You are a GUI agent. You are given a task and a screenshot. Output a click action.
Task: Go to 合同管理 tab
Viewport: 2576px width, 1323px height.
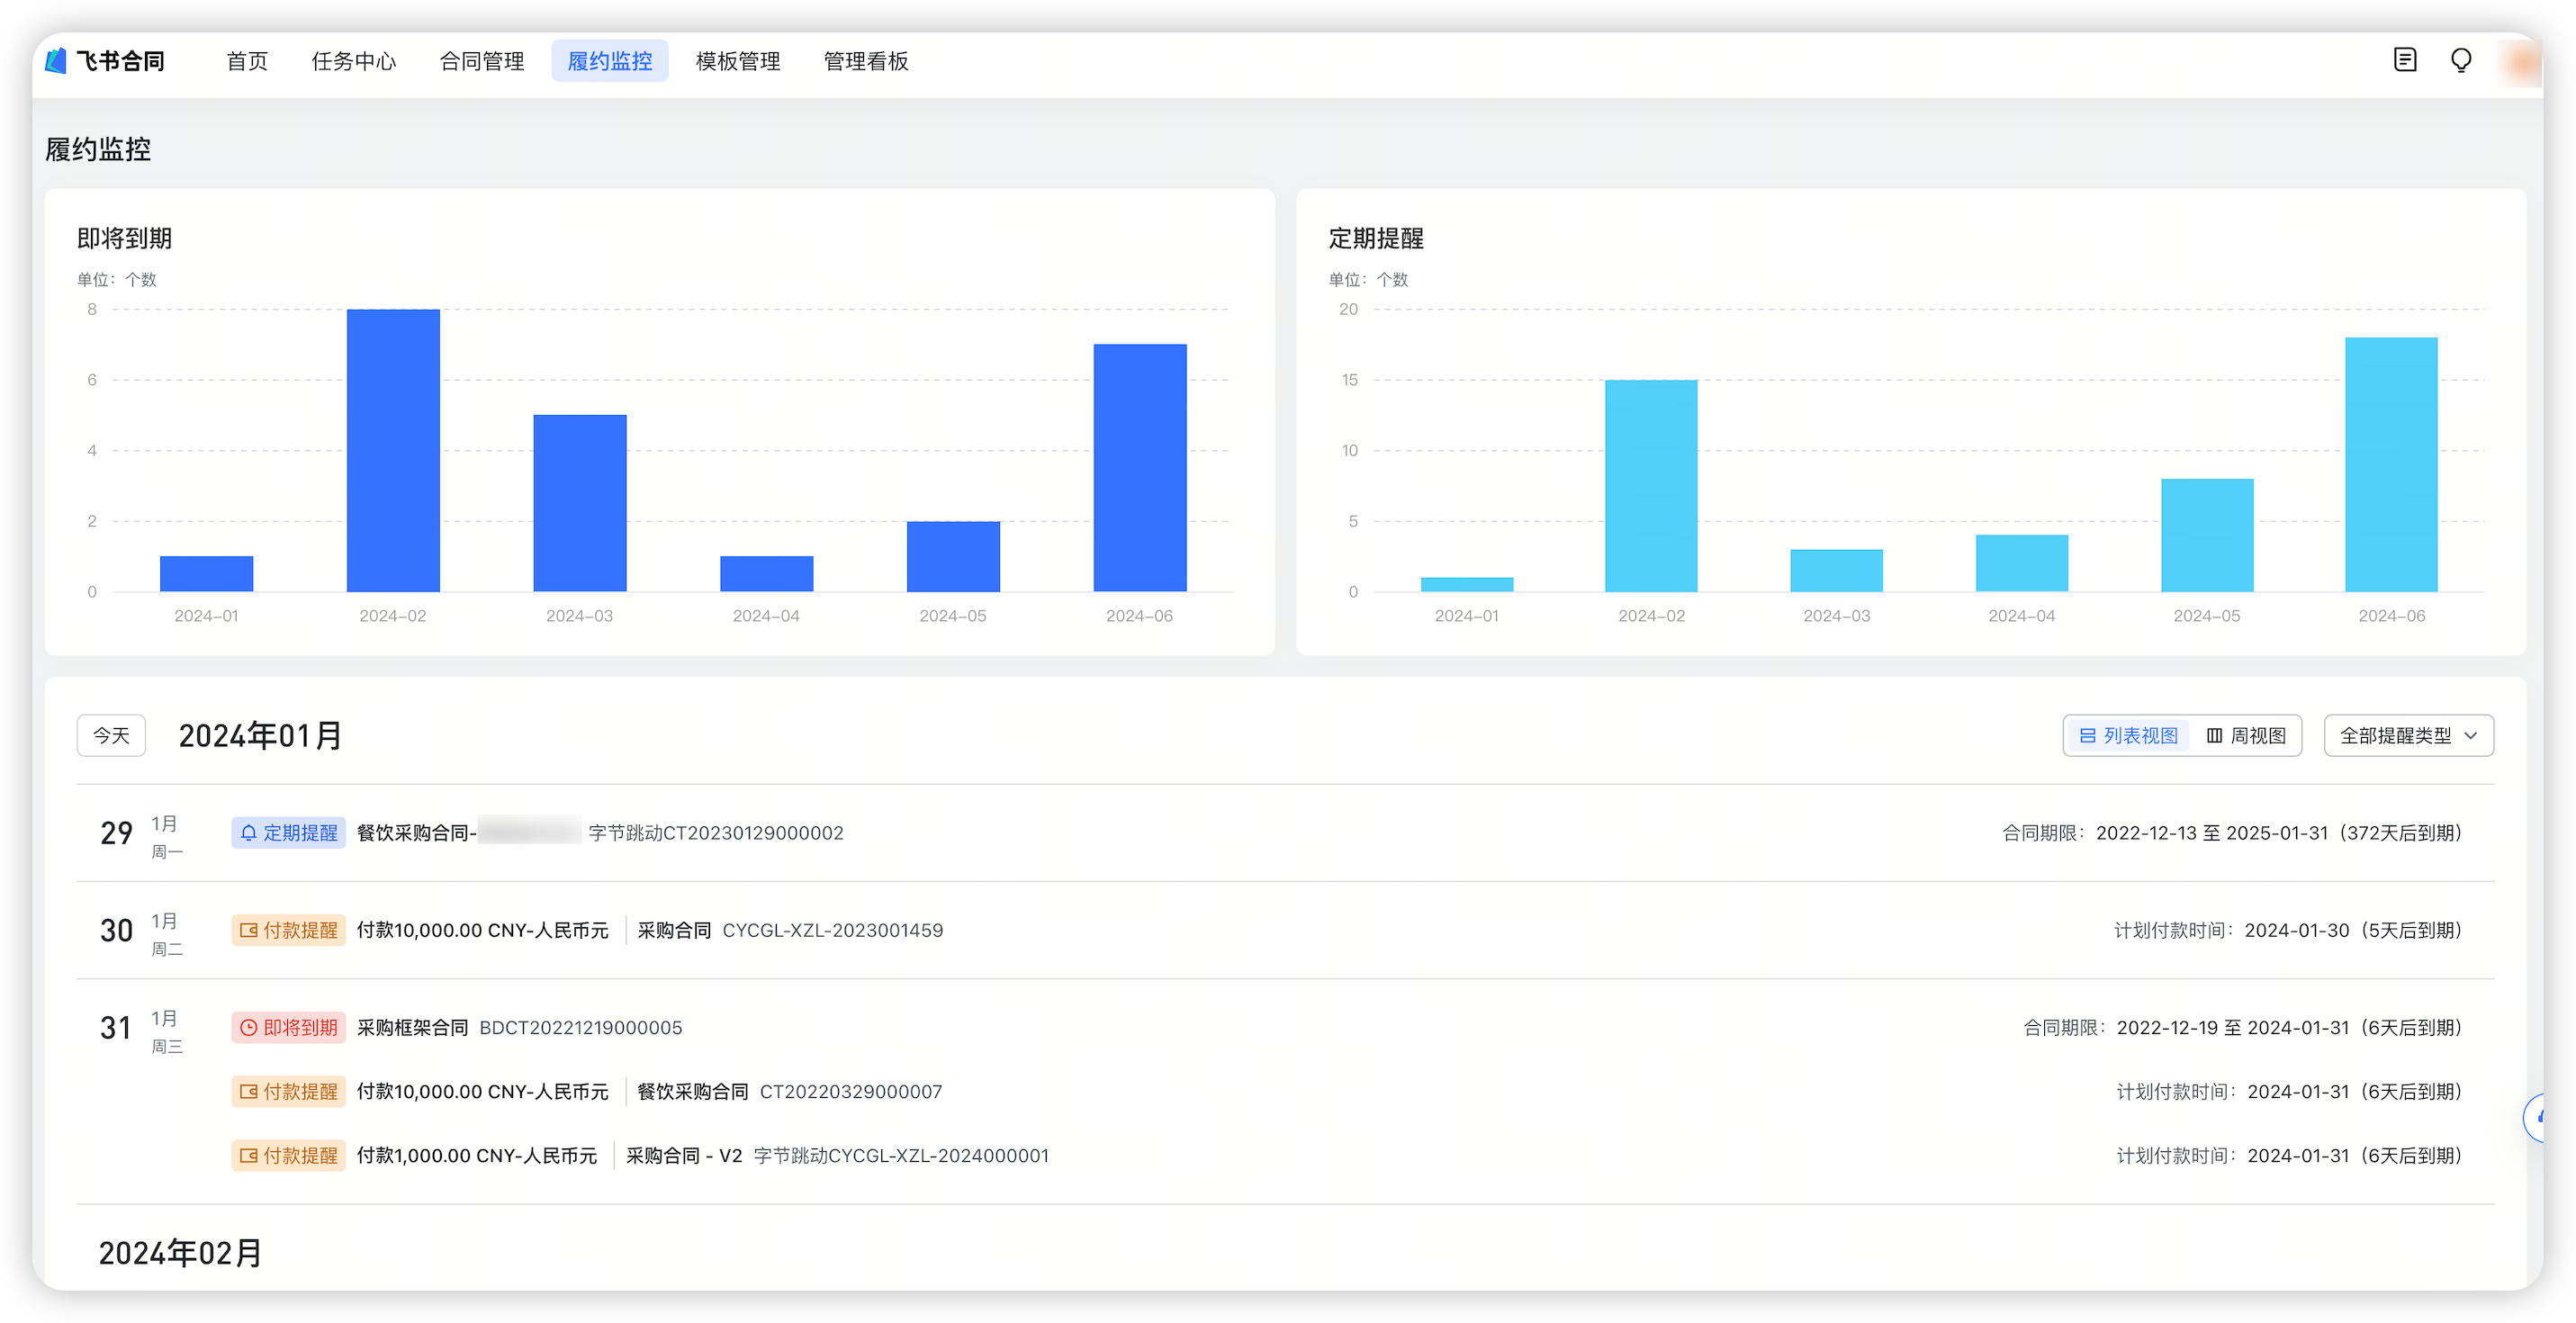click(x=482, y=61)
